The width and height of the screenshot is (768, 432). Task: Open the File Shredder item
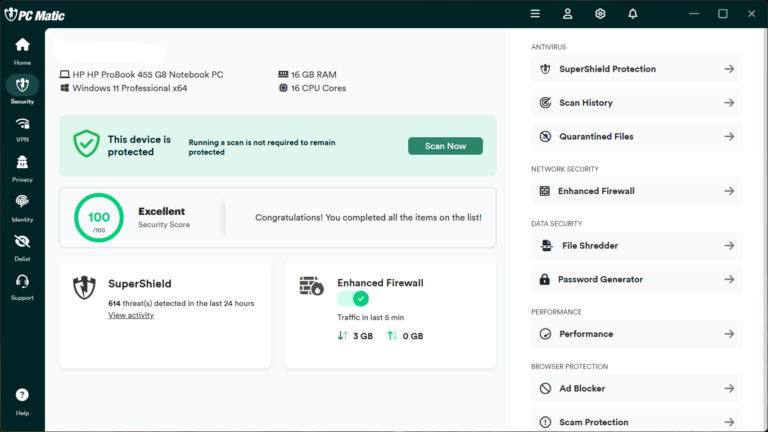coord(637,246)
